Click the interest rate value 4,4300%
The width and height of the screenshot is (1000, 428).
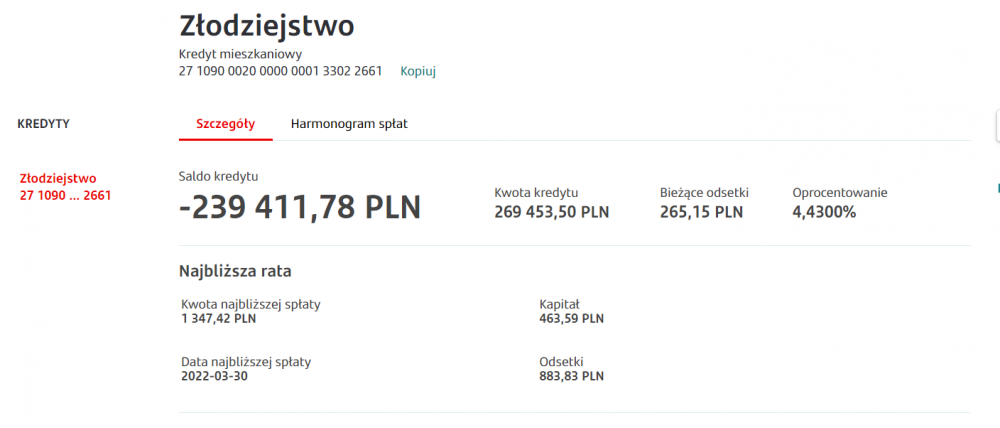pos(824,212)
